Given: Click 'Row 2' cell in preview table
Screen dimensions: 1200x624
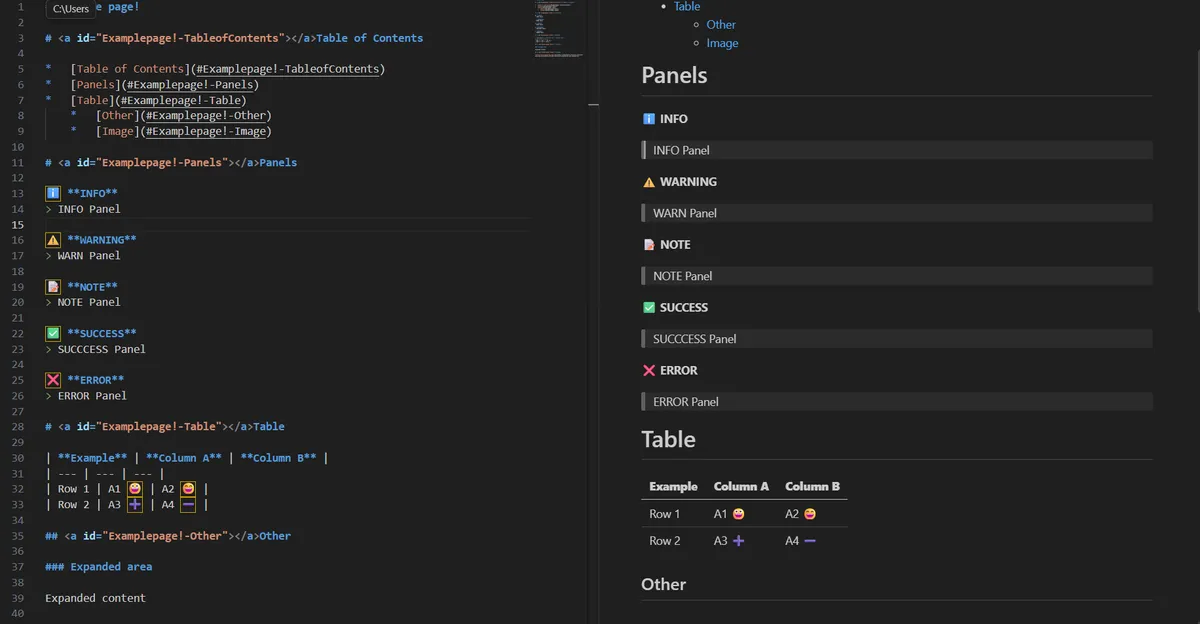Looking at the screenshot, I should [x=665, y=541].
